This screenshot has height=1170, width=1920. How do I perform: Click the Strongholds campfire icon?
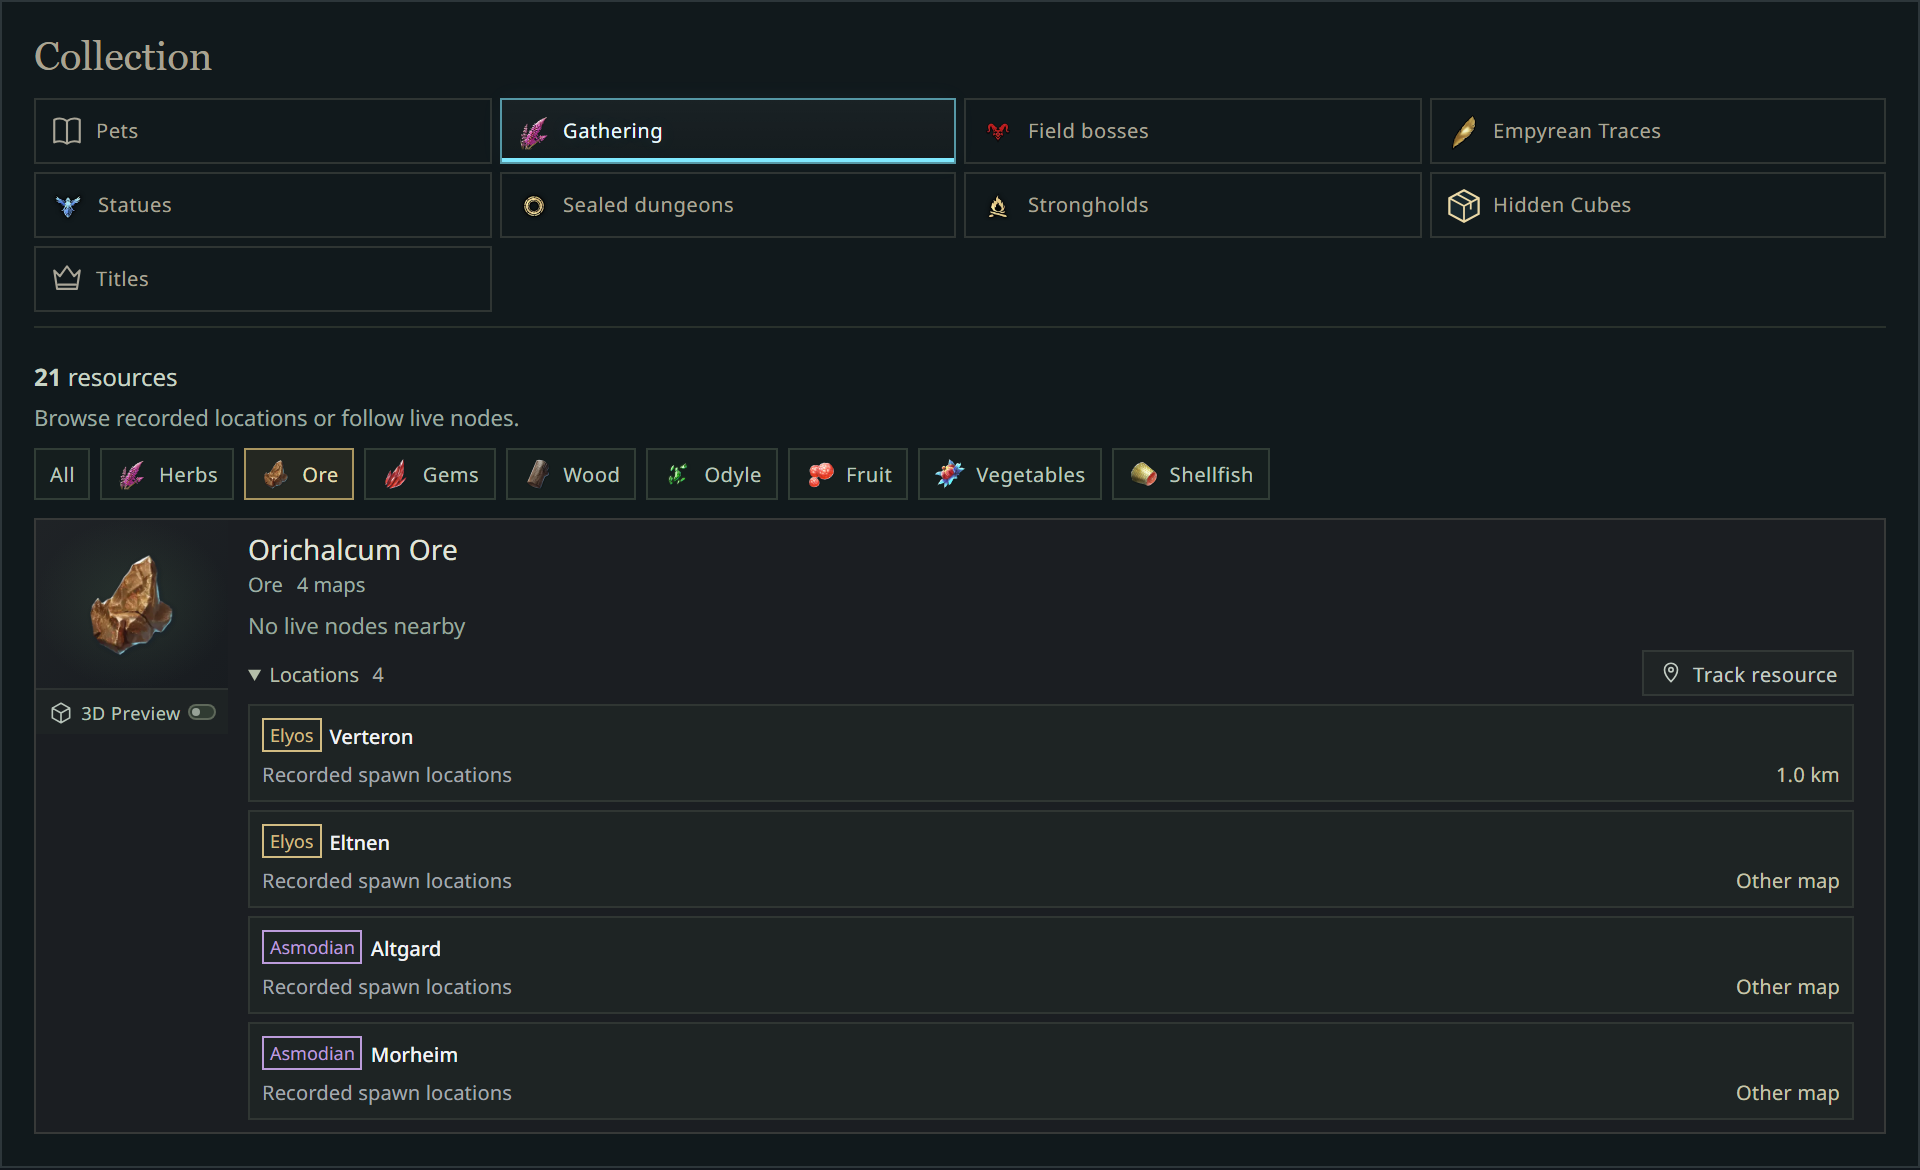coord(997,206)
